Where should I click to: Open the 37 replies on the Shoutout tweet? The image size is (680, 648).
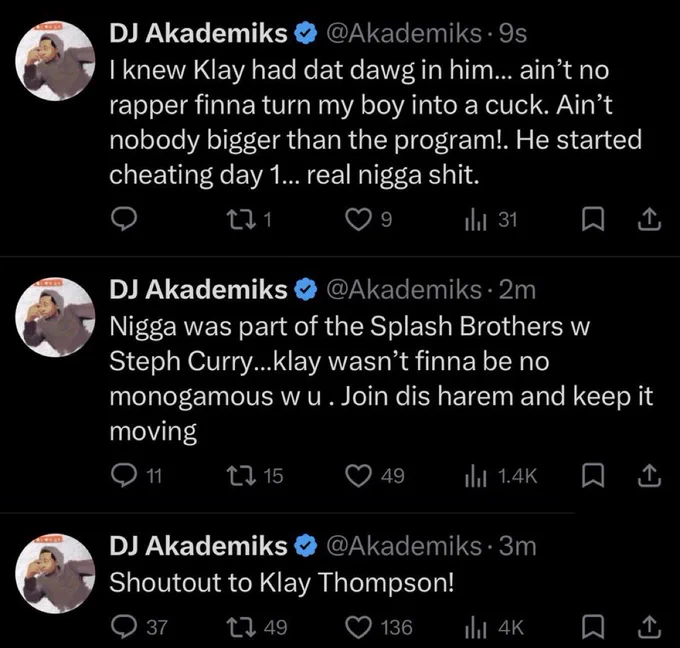tap(139, 627)
